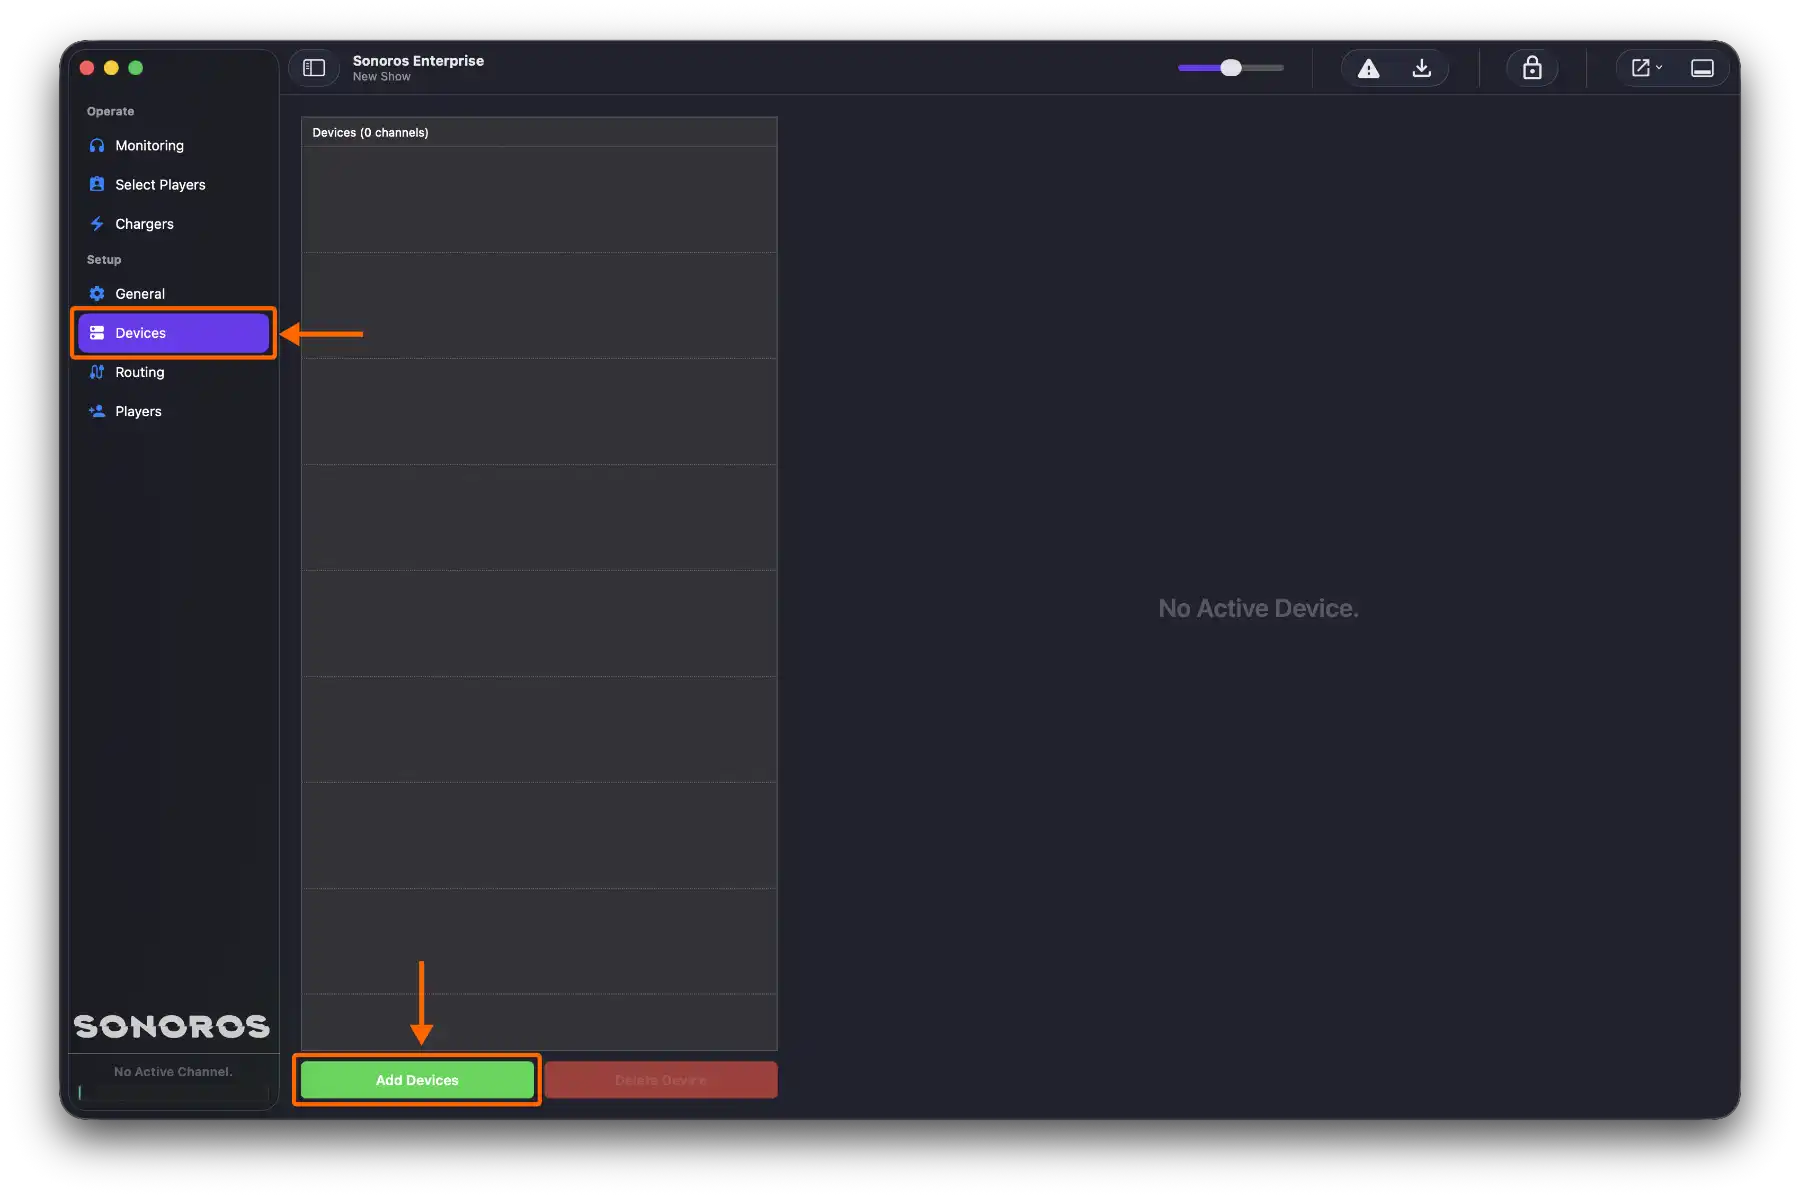Screen dimensions: 1800x1198
Task: Open the Players setup page
Action: coord(173,411)
